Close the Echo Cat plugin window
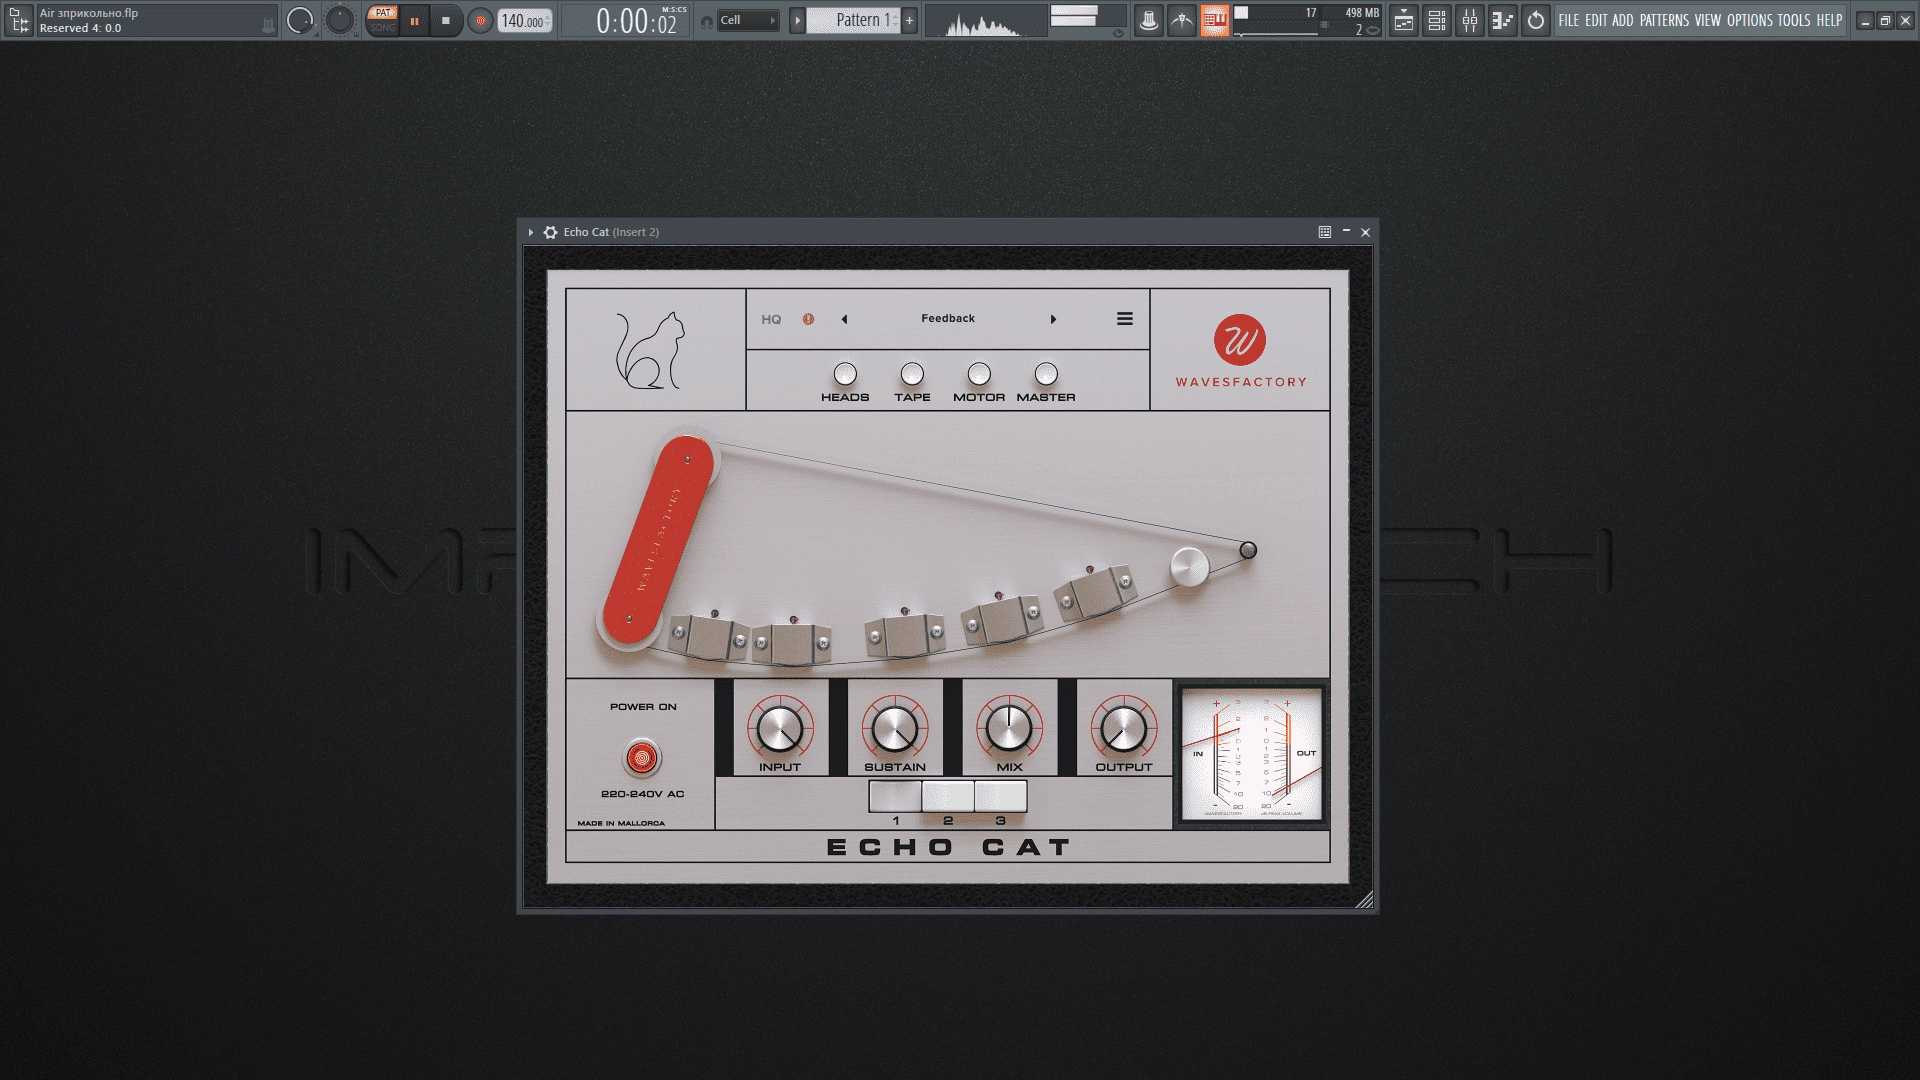This screenshot has height=1080, width=1920. click(1366, 232)
